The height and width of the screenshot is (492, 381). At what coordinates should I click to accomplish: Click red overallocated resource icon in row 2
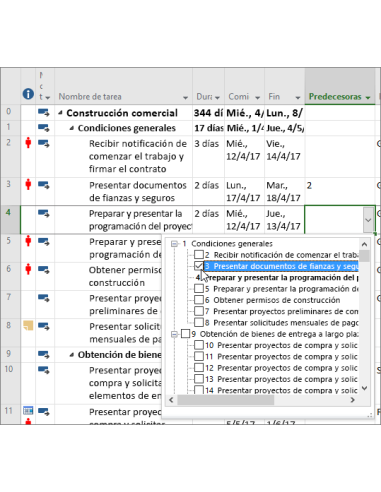click(28, 143)
